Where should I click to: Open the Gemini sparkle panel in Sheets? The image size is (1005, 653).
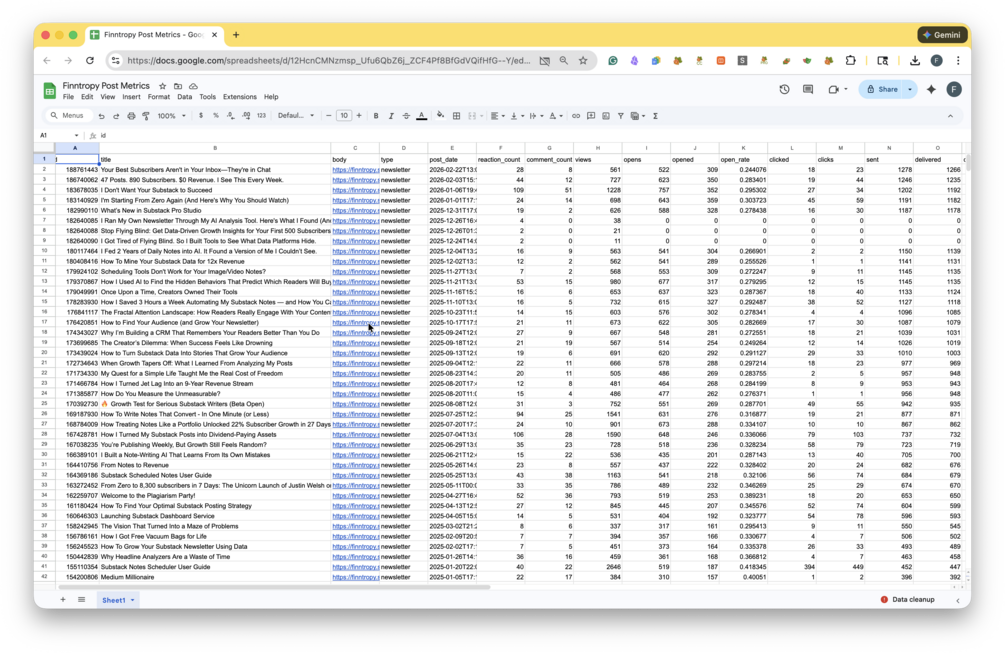tap(931, 90)
